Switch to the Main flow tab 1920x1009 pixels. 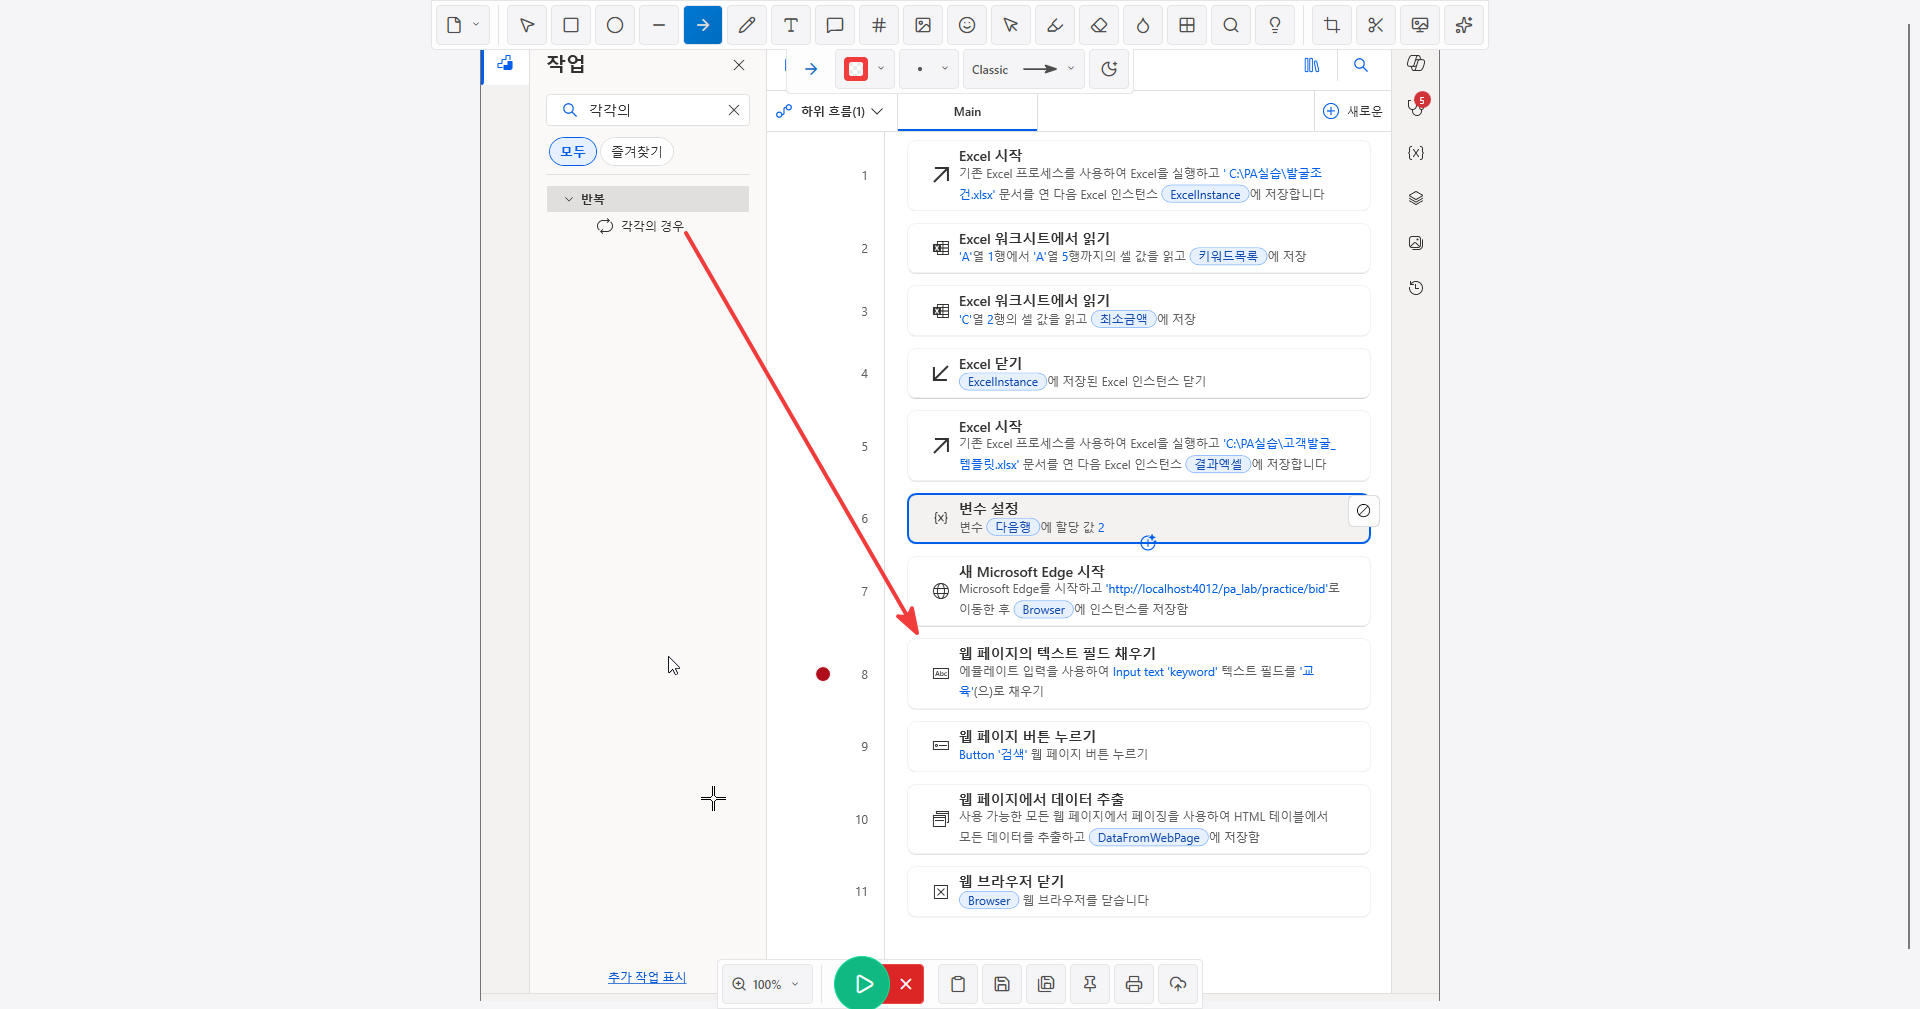[x=967, y=112]
